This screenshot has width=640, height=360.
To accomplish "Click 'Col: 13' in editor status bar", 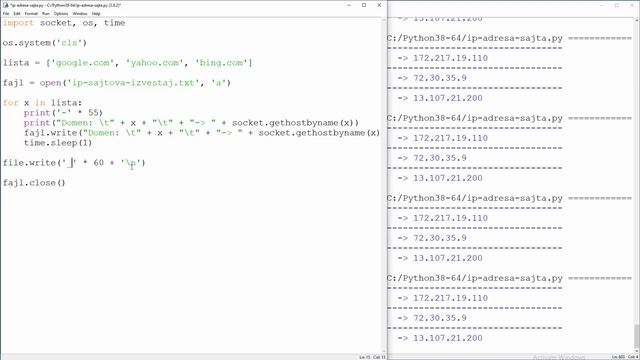I will tap(380, 357).
